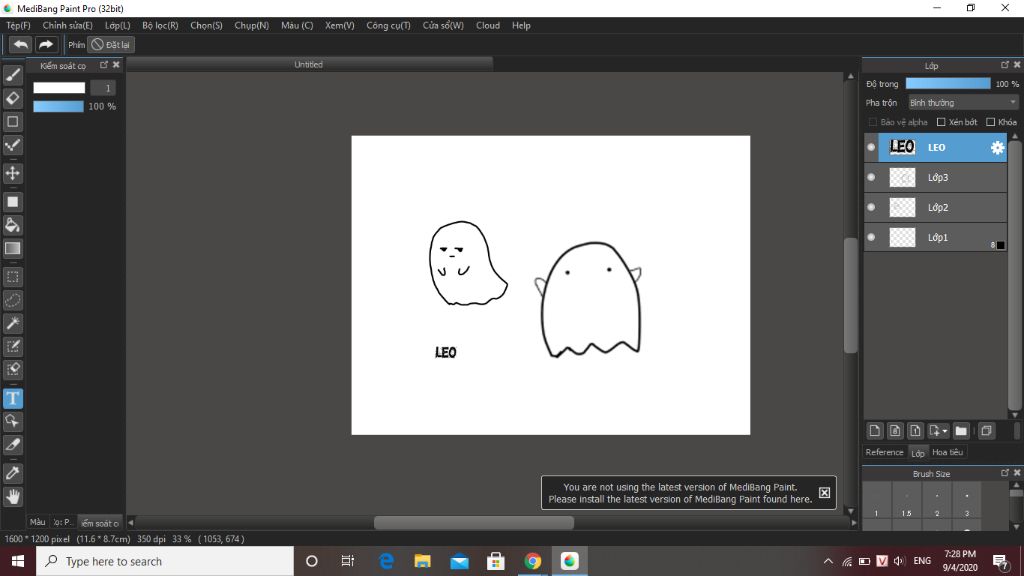The width and height of the screenshot is (1024, 576).
Task: Select the Fill rectangle tool
Action: click(x=12, y=202)
